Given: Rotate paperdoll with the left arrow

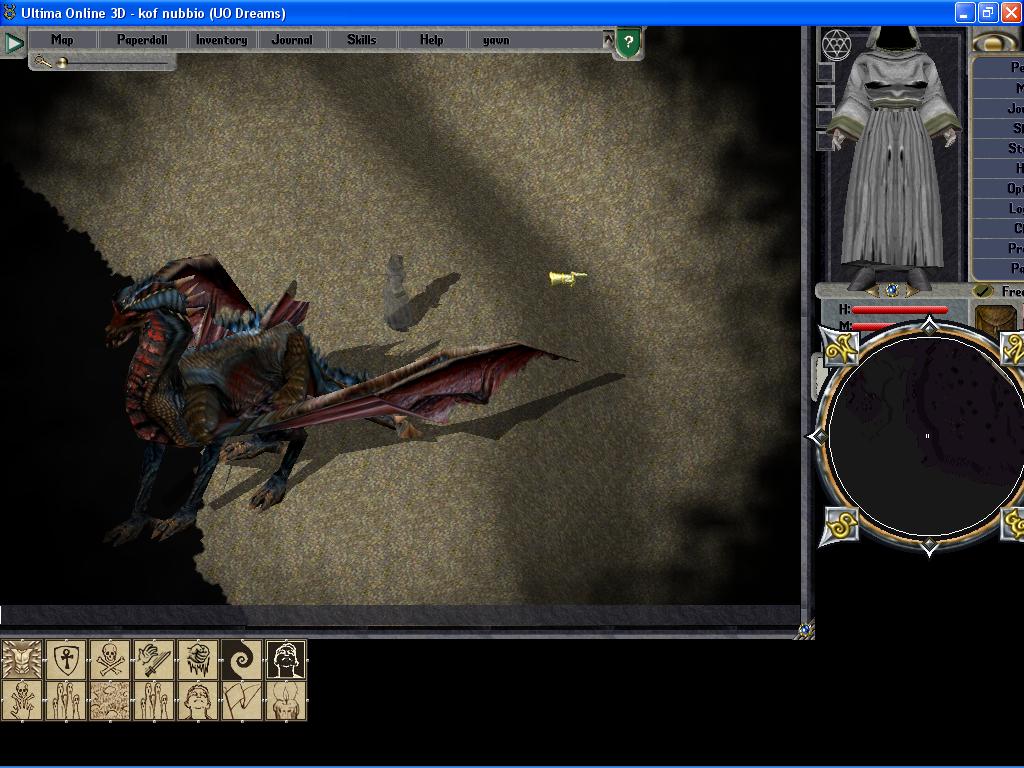Looking at the screenshot, I should [x=872, y=290].
